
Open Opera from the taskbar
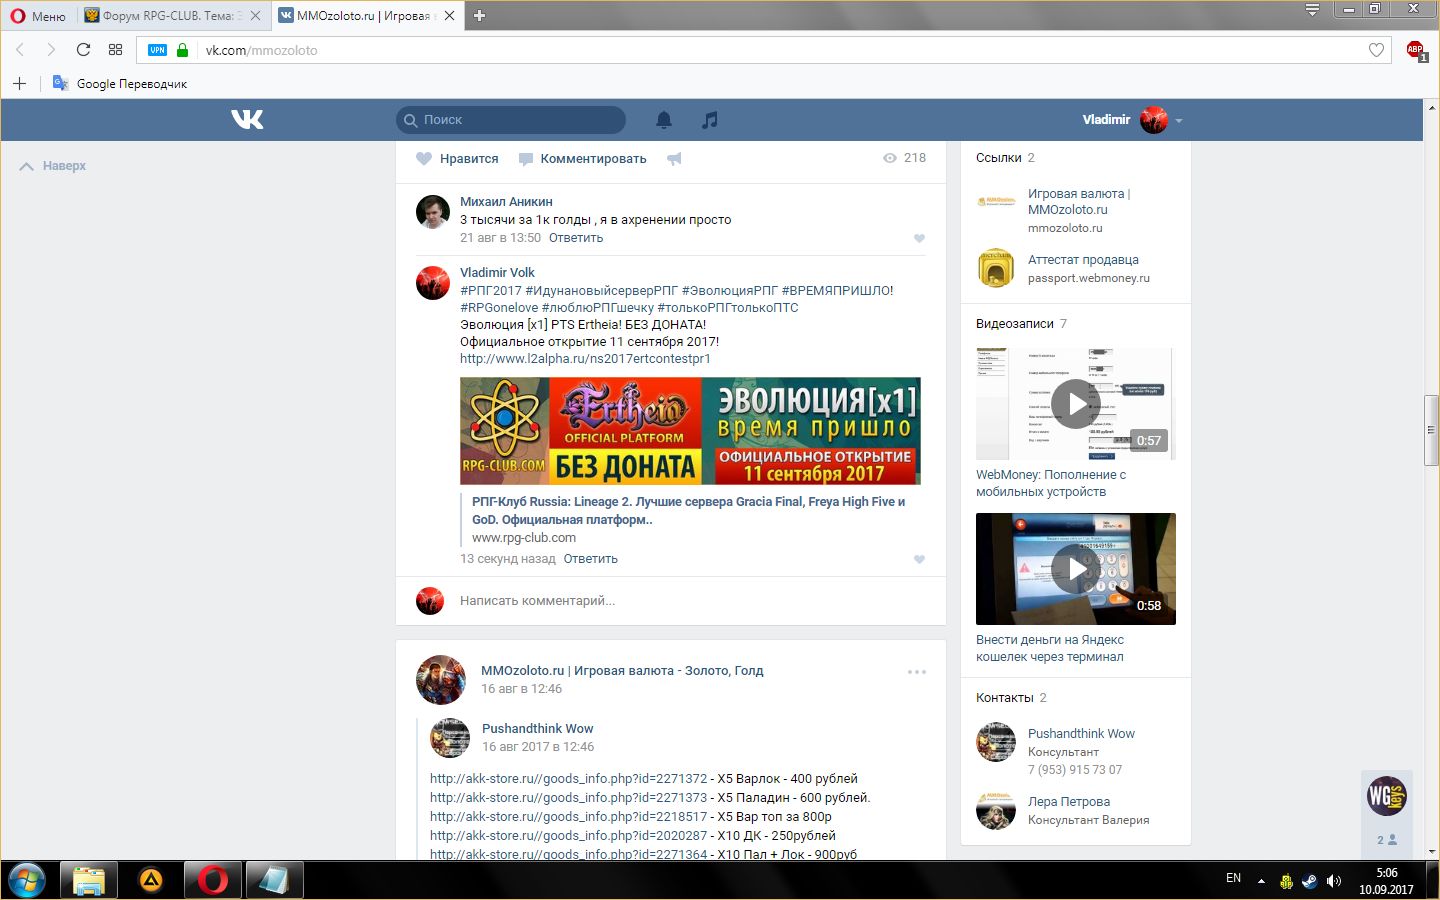pos(212,880)
